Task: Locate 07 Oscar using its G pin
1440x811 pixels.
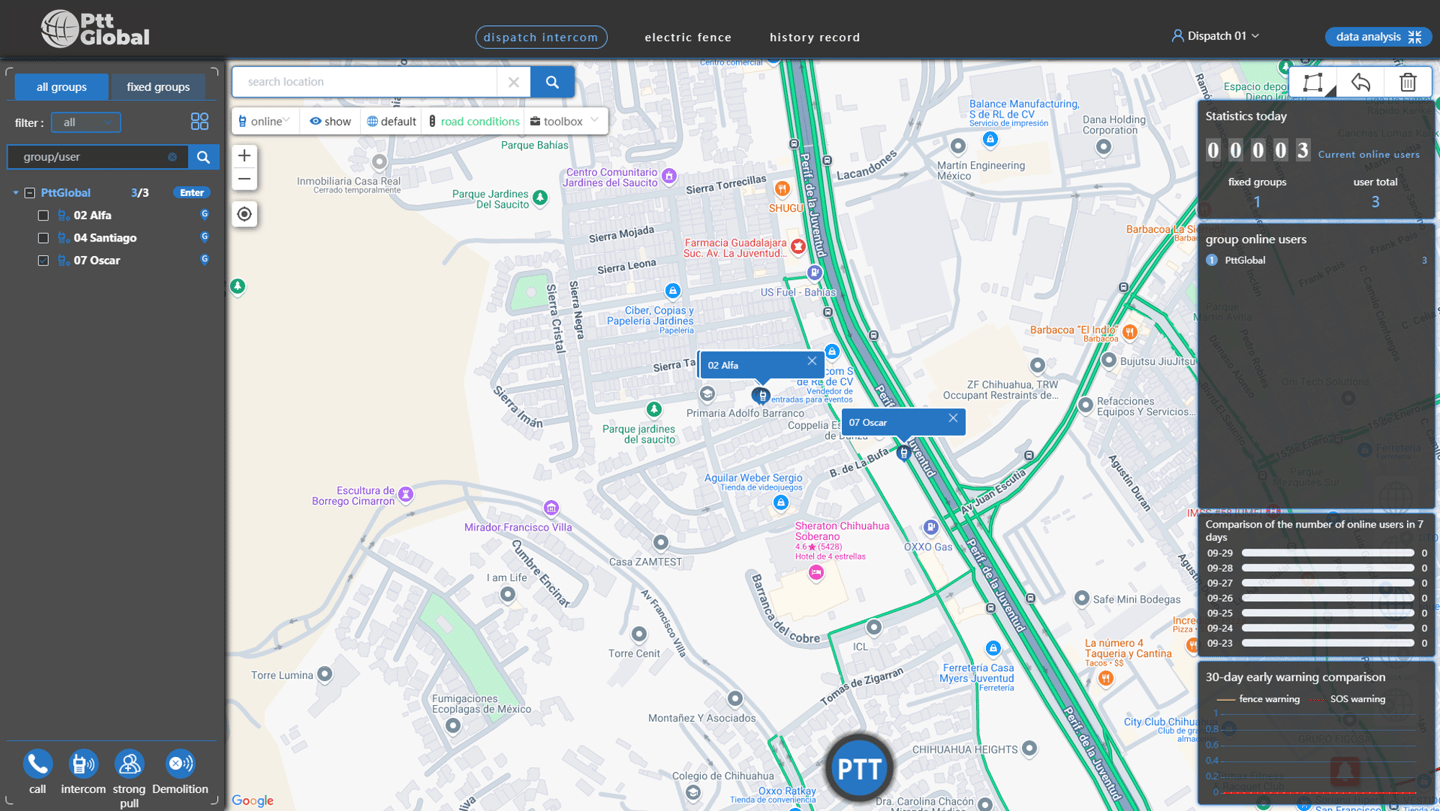Action: point(205,260)
